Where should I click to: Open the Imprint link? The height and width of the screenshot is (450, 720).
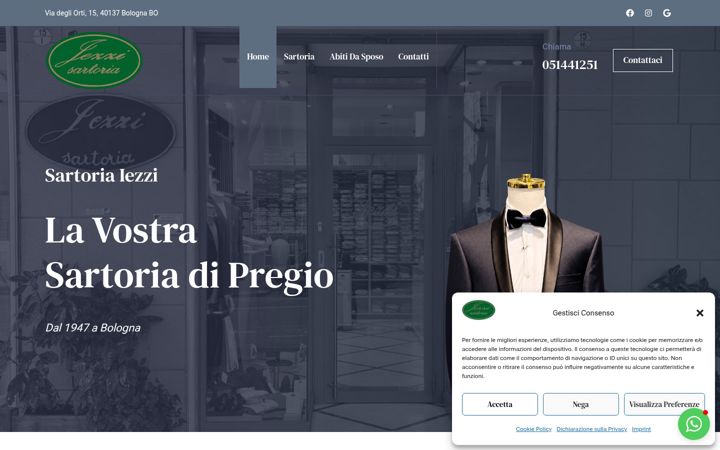641,429
